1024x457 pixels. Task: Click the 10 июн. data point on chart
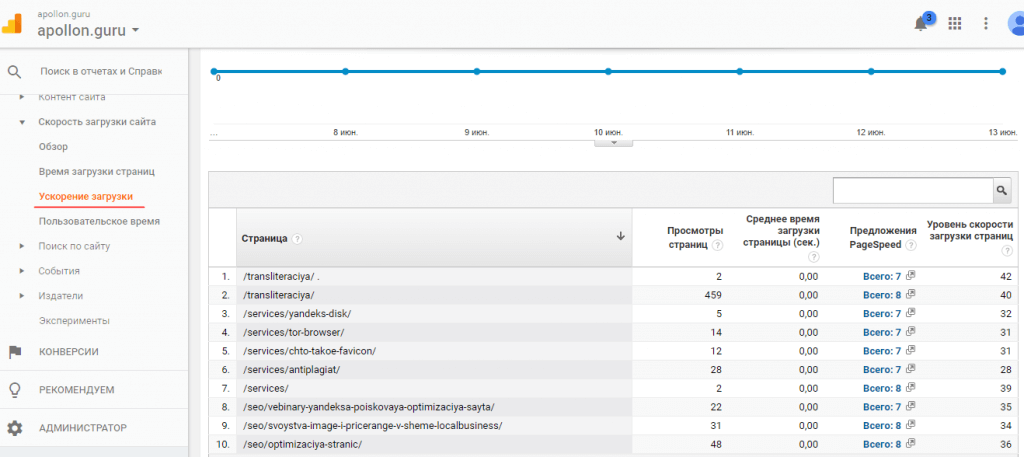coord(608,71)
